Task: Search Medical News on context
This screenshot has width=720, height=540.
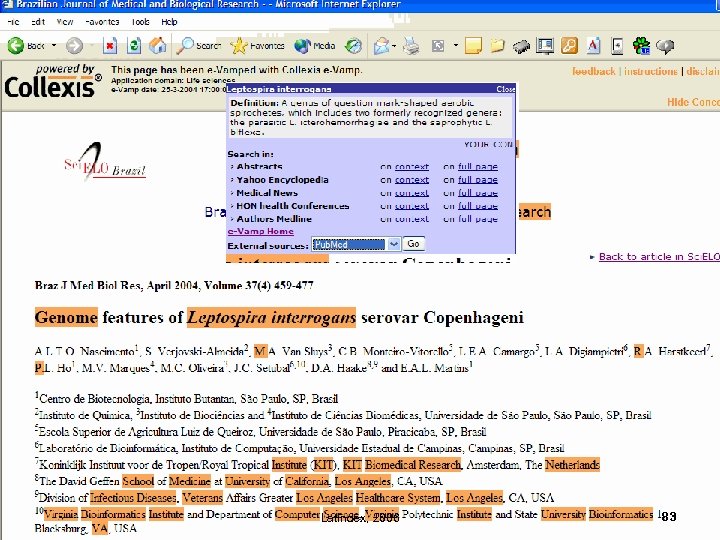Action: point(411,193)
